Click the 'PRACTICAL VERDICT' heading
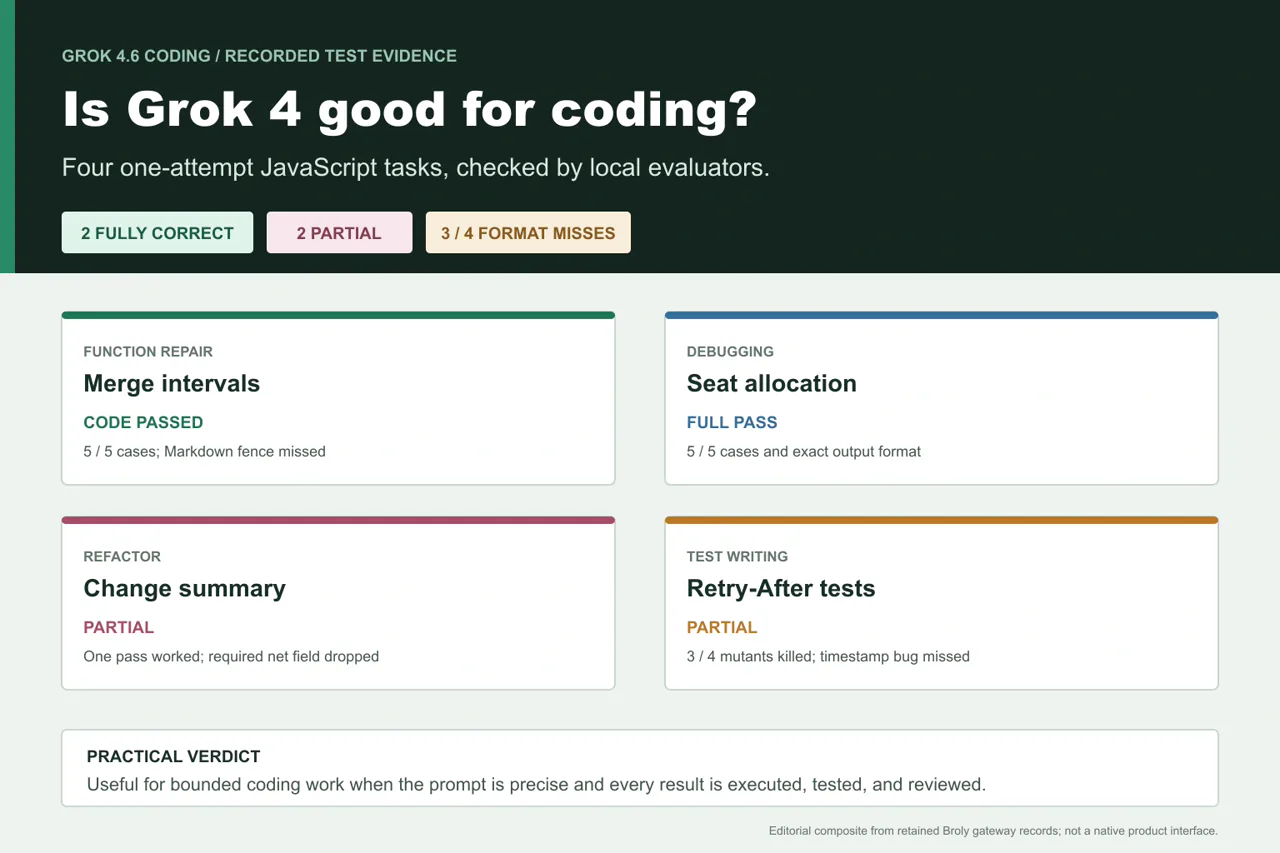1280x853 pixels. (x=174, y=756)
